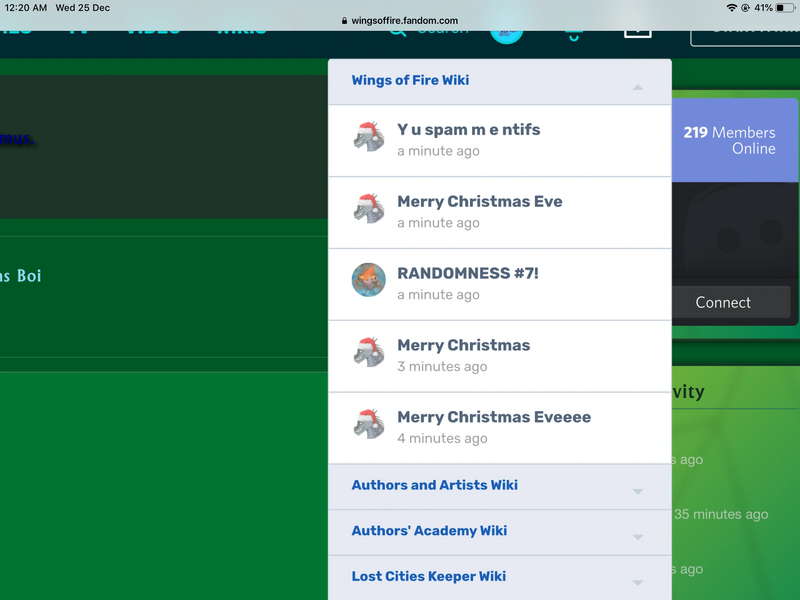This screenshot has width=800, height=600.
Task: Click the search magnifier icon in header
Action: coord(397,31)
